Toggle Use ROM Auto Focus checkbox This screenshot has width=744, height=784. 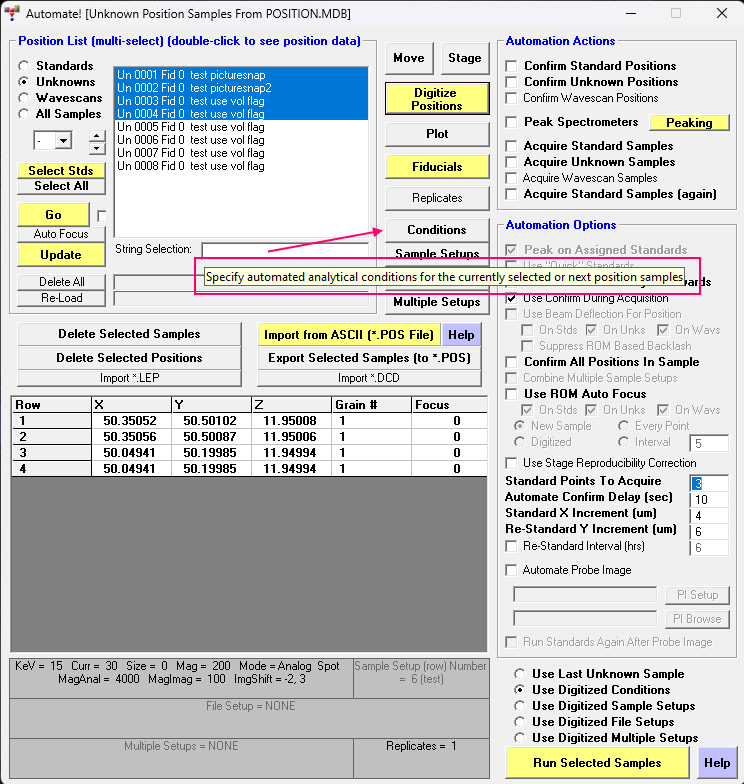pos(512,394)
